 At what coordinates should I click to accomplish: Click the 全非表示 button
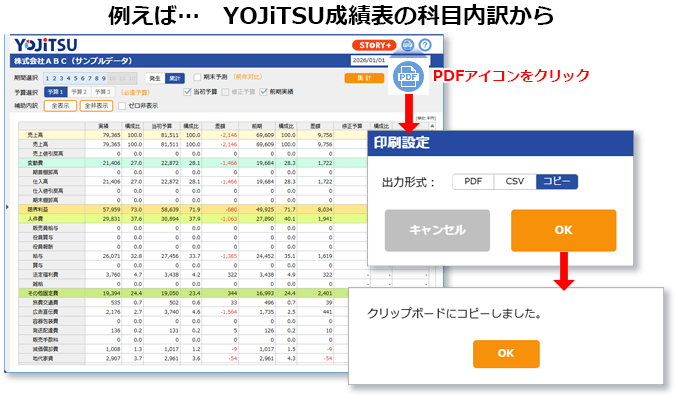pyautogui.click(x=96, y=106)
